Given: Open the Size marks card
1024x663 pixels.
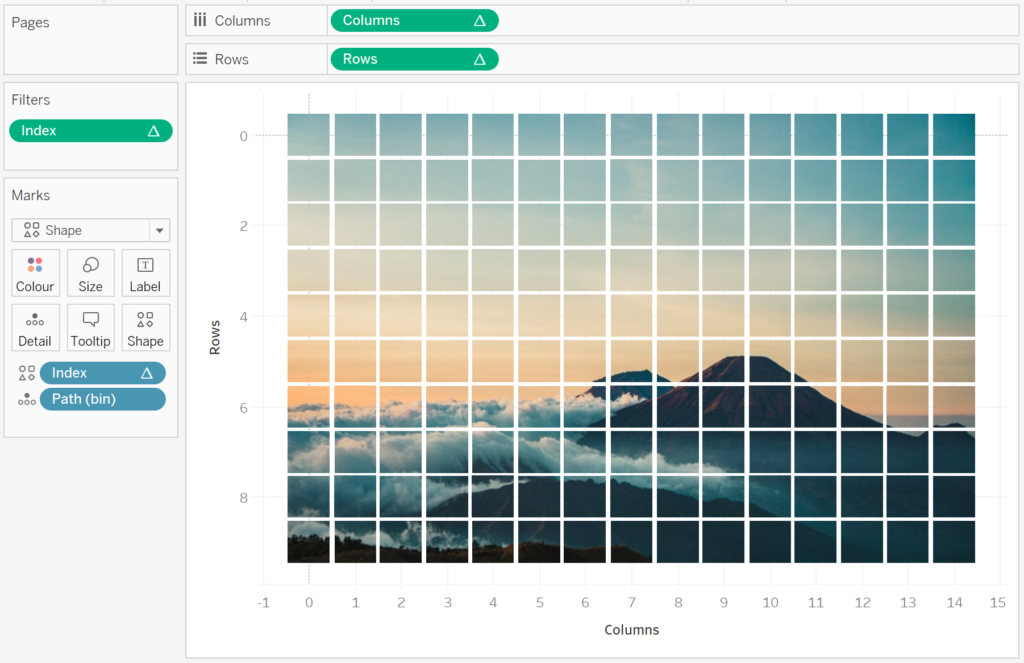Looking at the screenshot, I should point(91,273).
